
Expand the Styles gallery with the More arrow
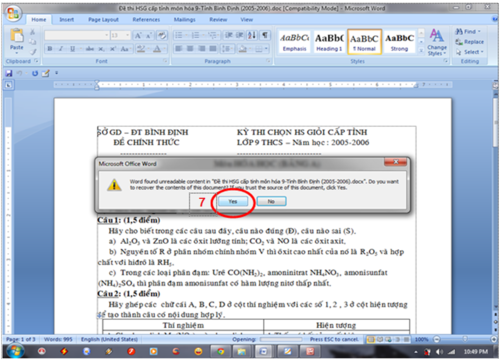tap(421, 50)
